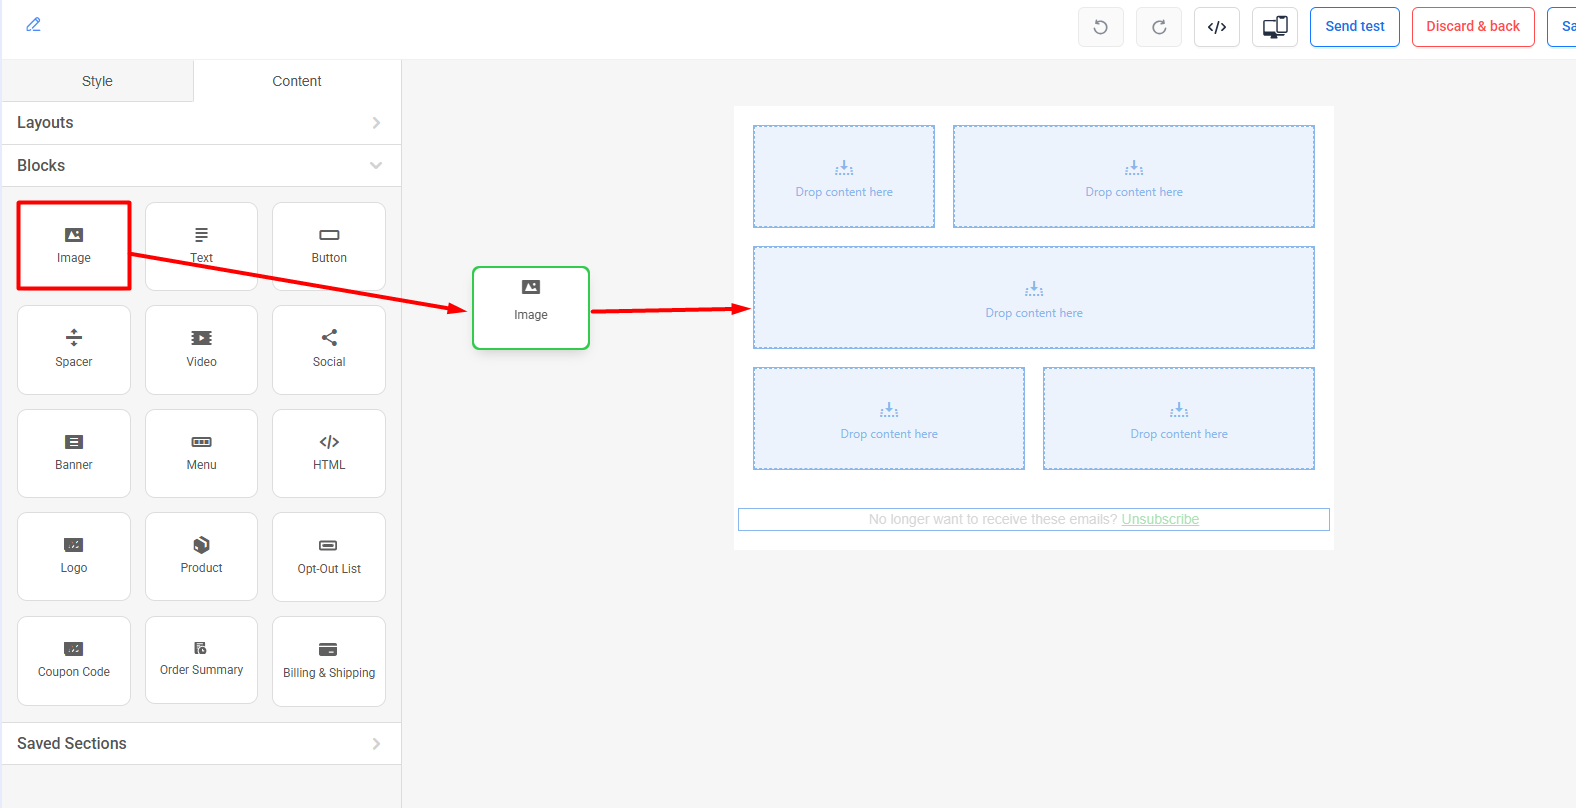
Task: Choose the HTML code block
Action: 329,453
